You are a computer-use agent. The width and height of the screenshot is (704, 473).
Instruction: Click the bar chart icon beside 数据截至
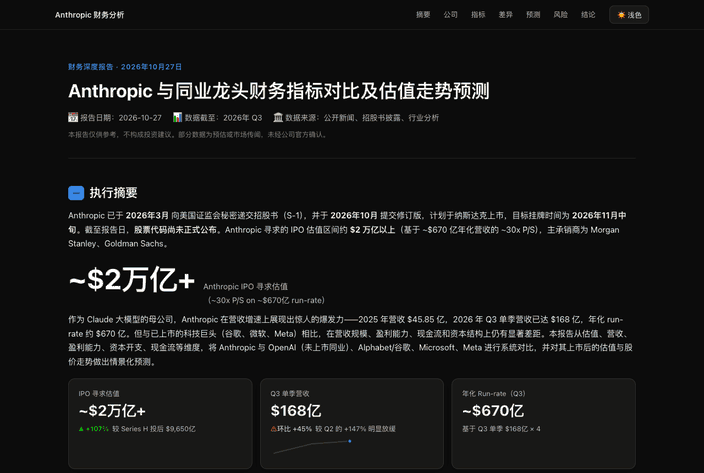[x=177, y=118]
